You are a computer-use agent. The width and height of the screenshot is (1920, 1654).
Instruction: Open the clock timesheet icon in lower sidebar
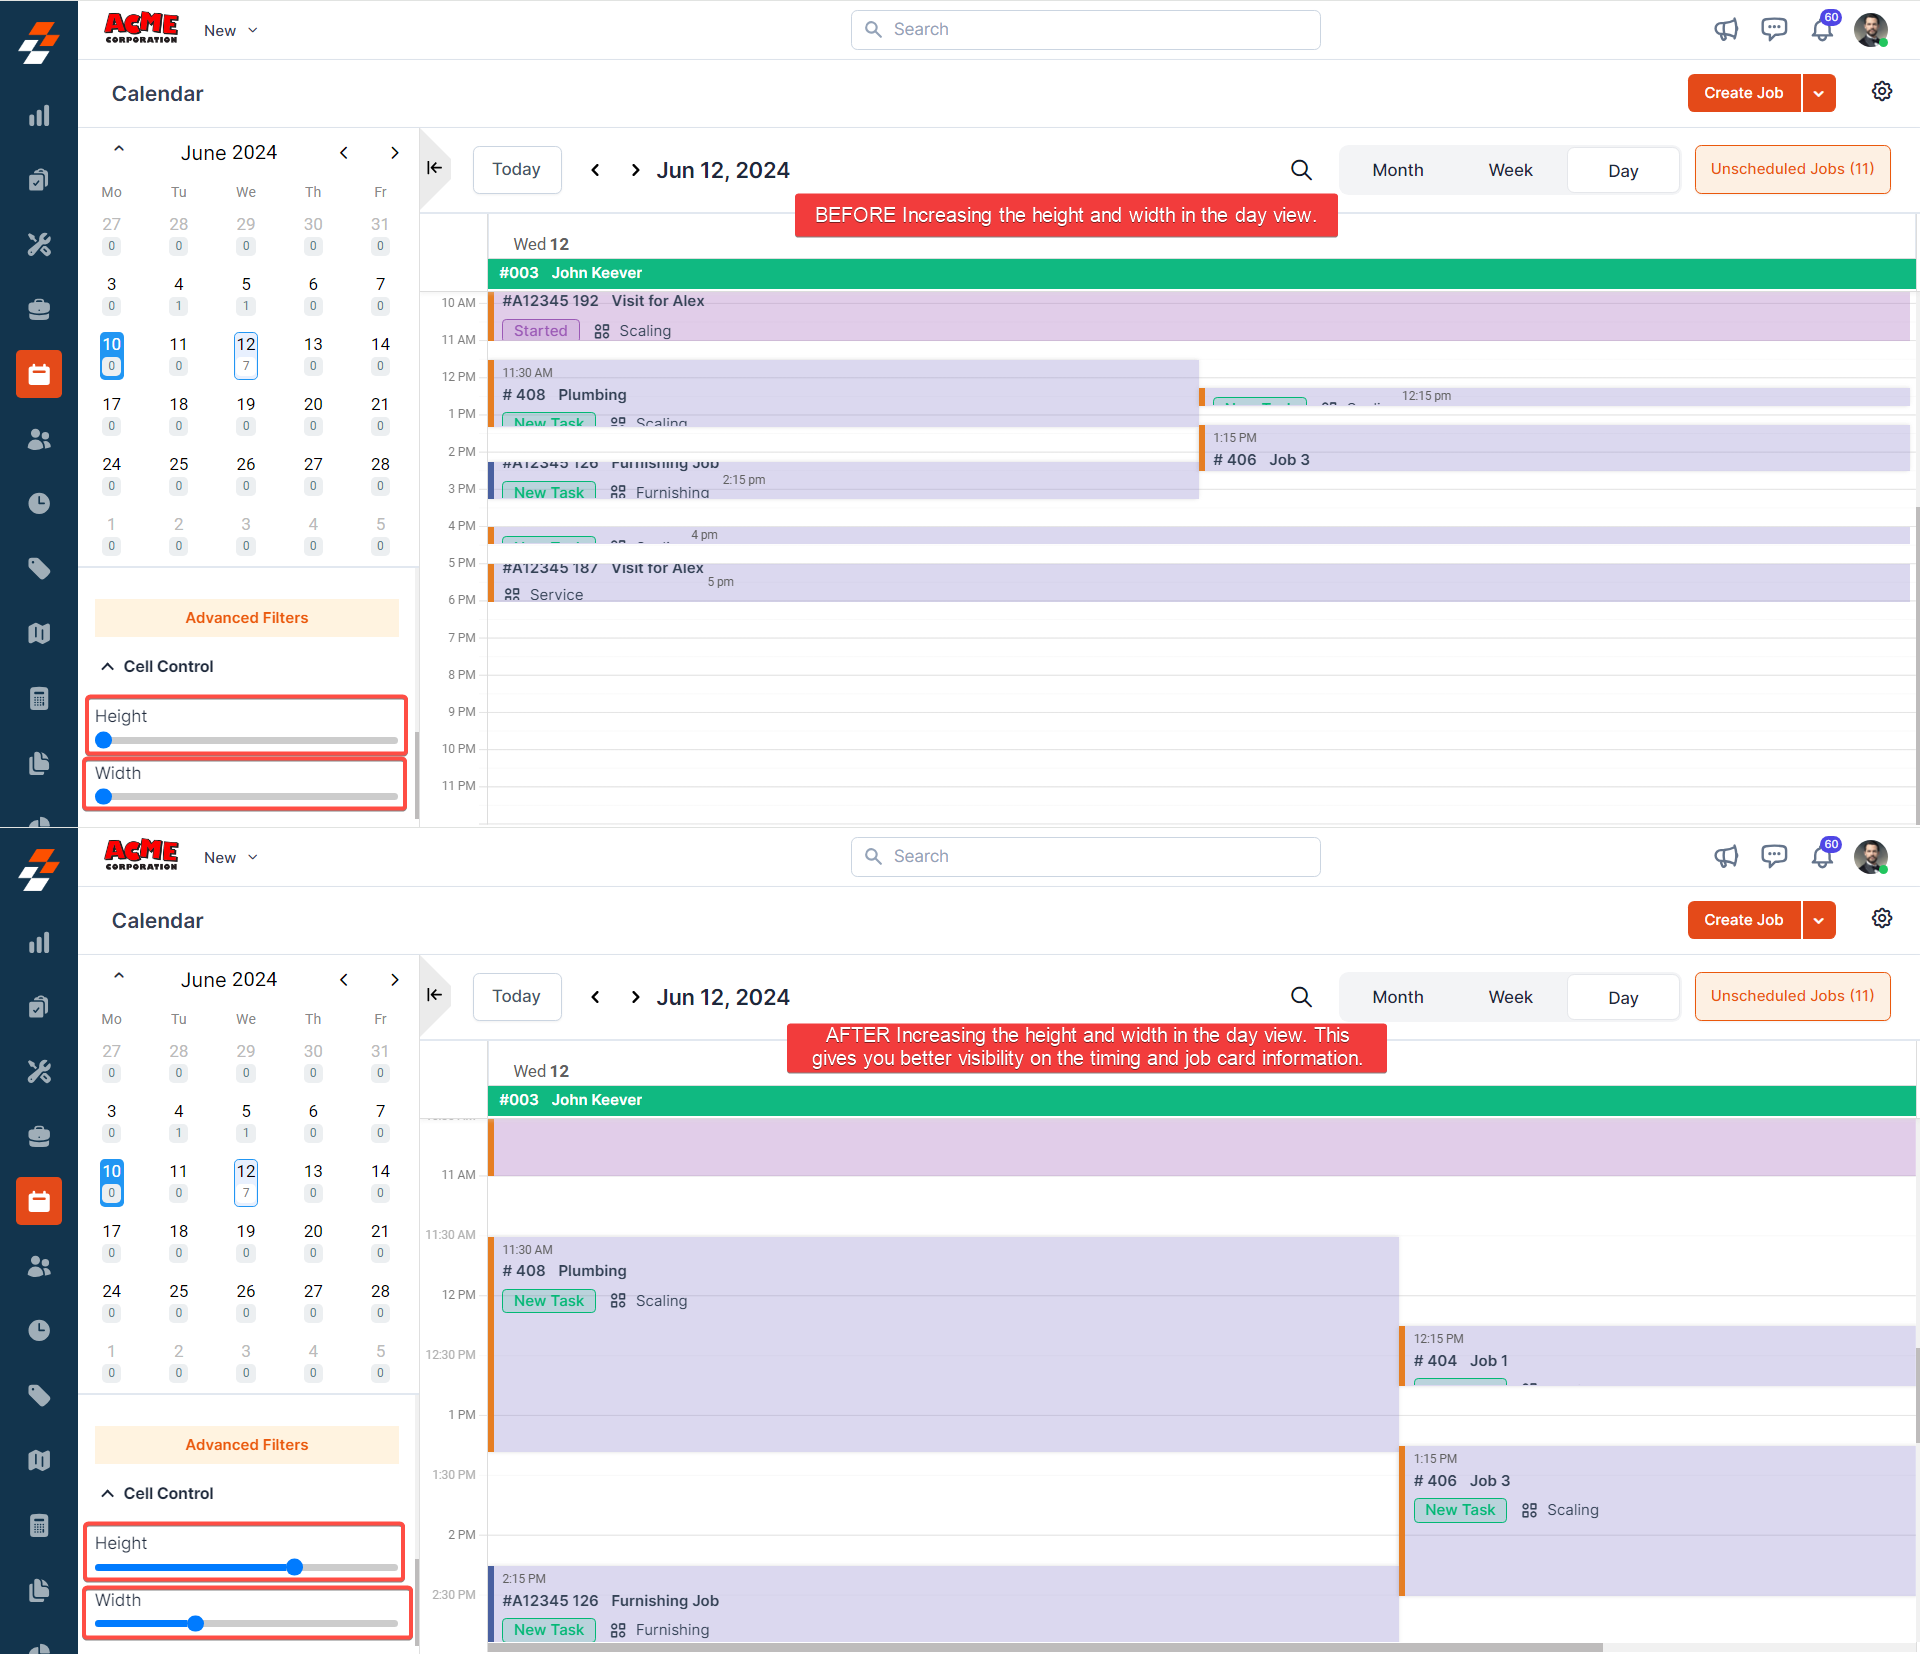point(39,1330)
